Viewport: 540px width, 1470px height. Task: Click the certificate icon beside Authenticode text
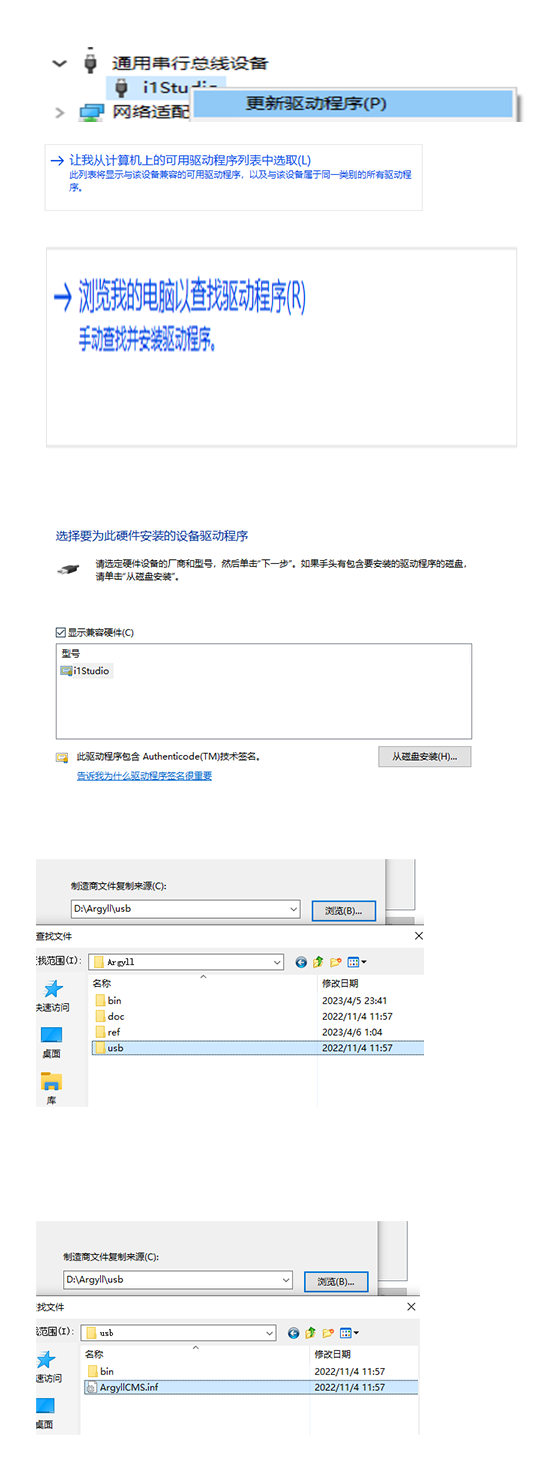click(62, 758)
